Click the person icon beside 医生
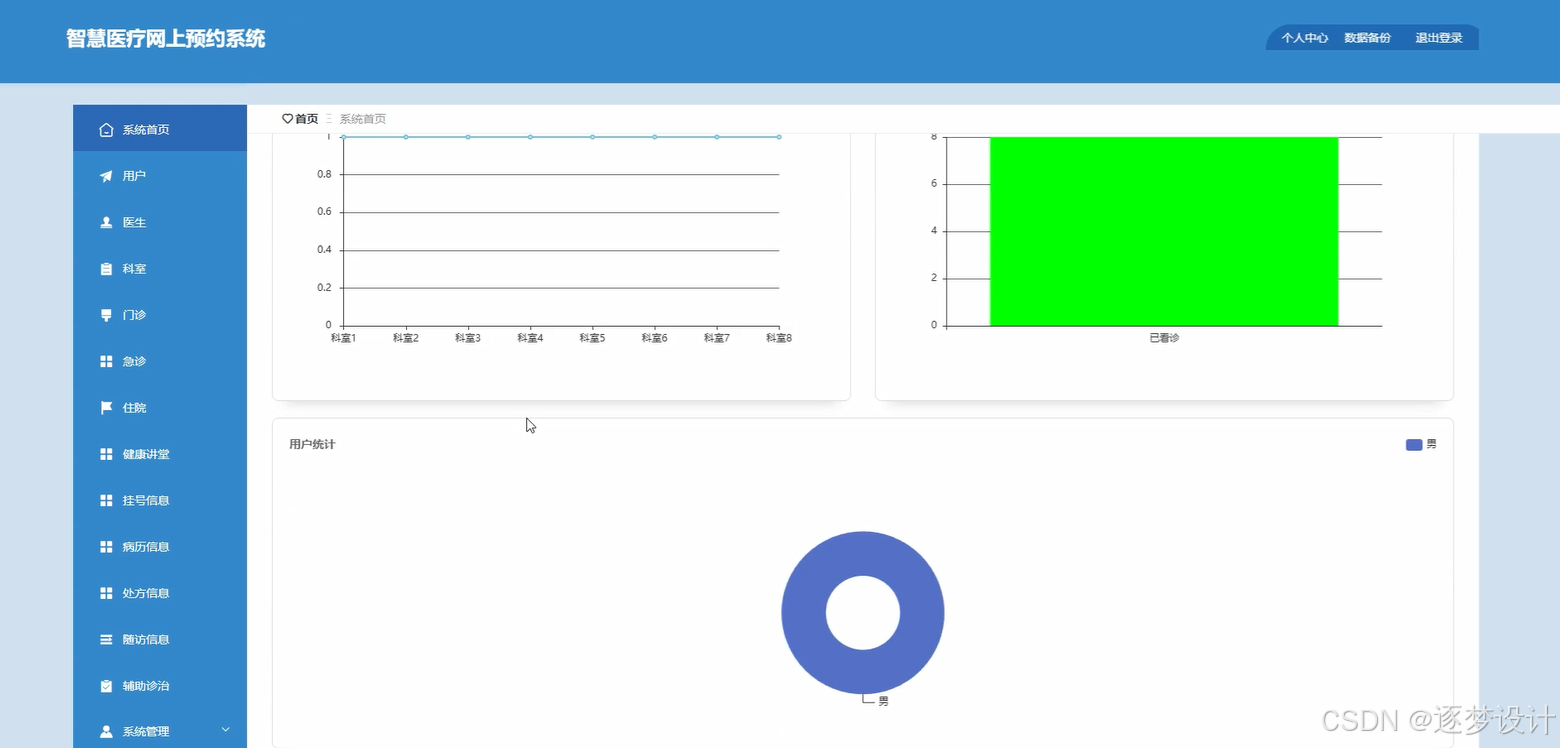 [x=106, y=223]
